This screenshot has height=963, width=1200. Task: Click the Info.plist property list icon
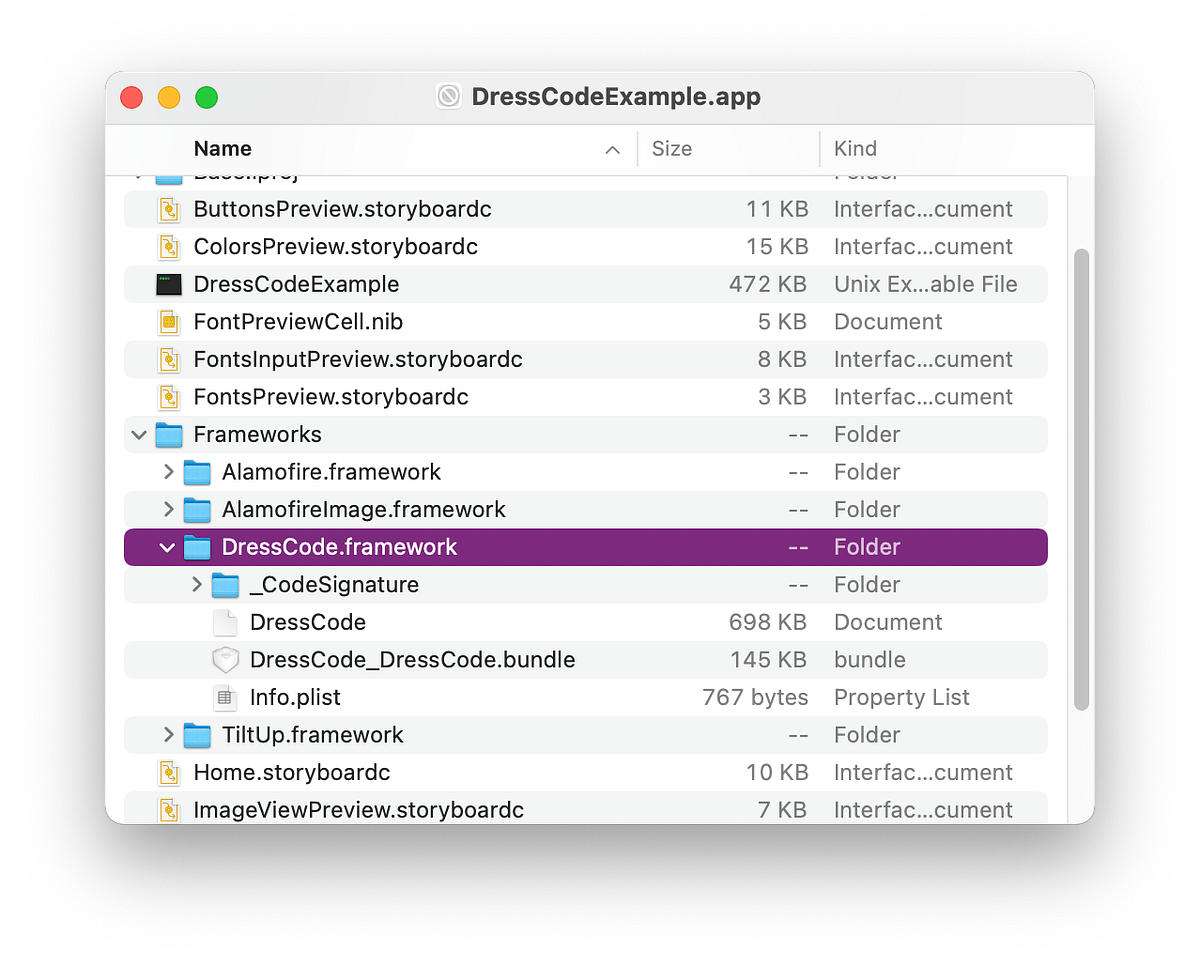225,697
